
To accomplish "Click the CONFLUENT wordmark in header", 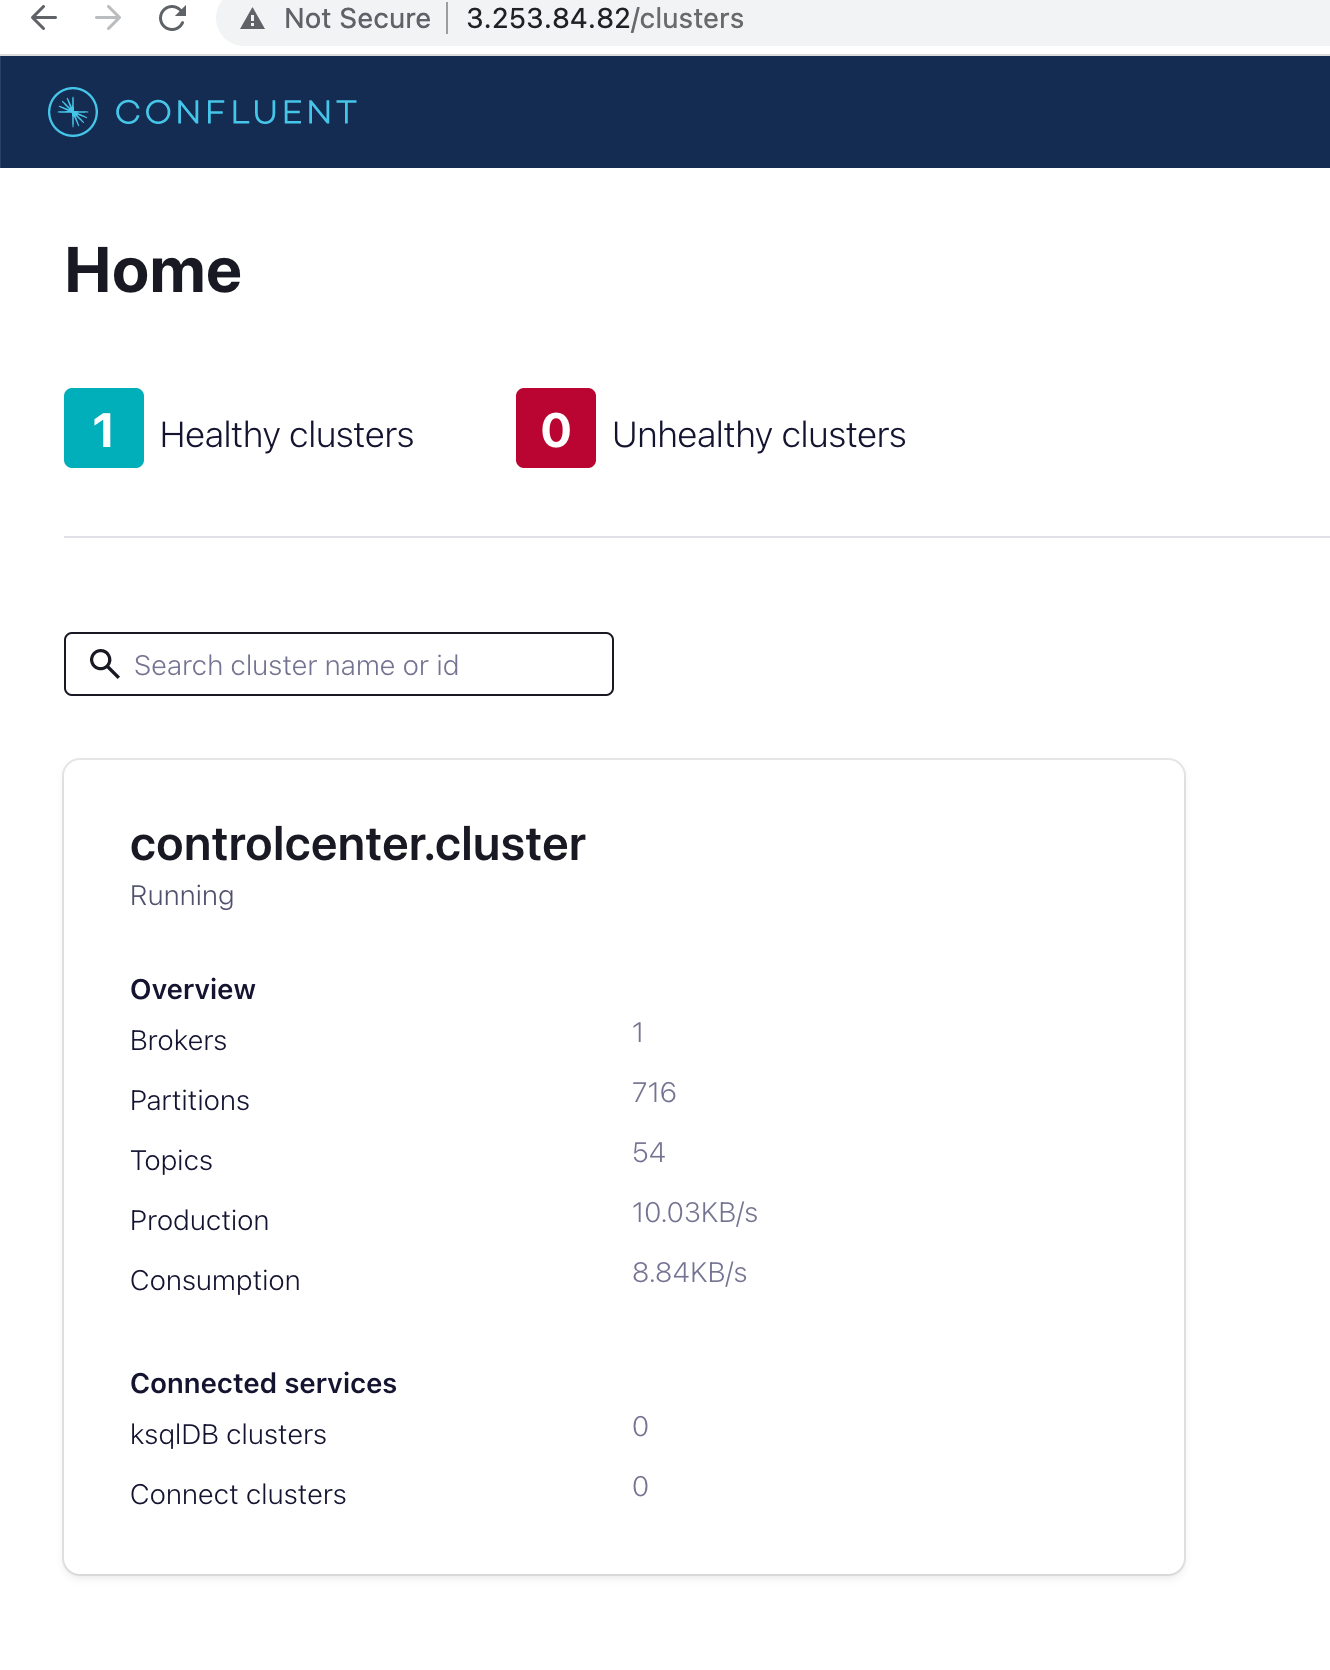I will coord(236,112).
